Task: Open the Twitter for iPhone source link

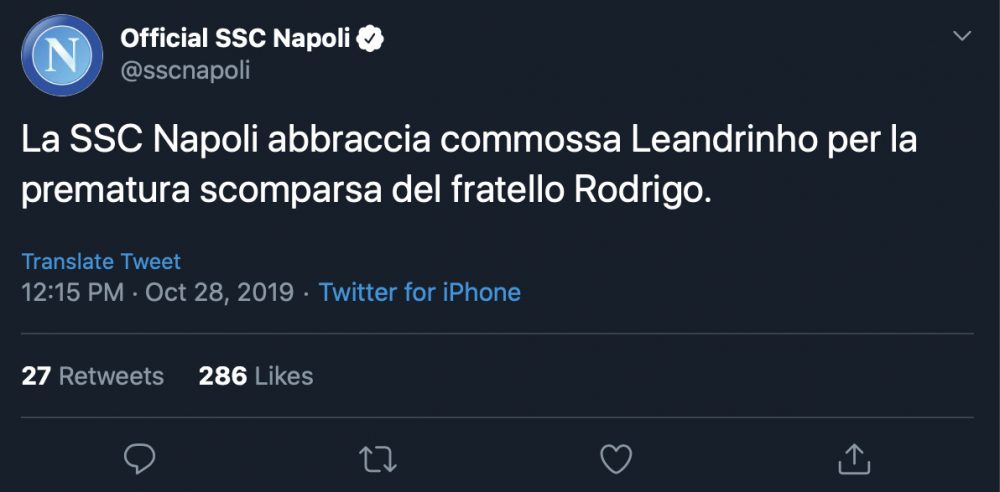Action: point(419,293)
